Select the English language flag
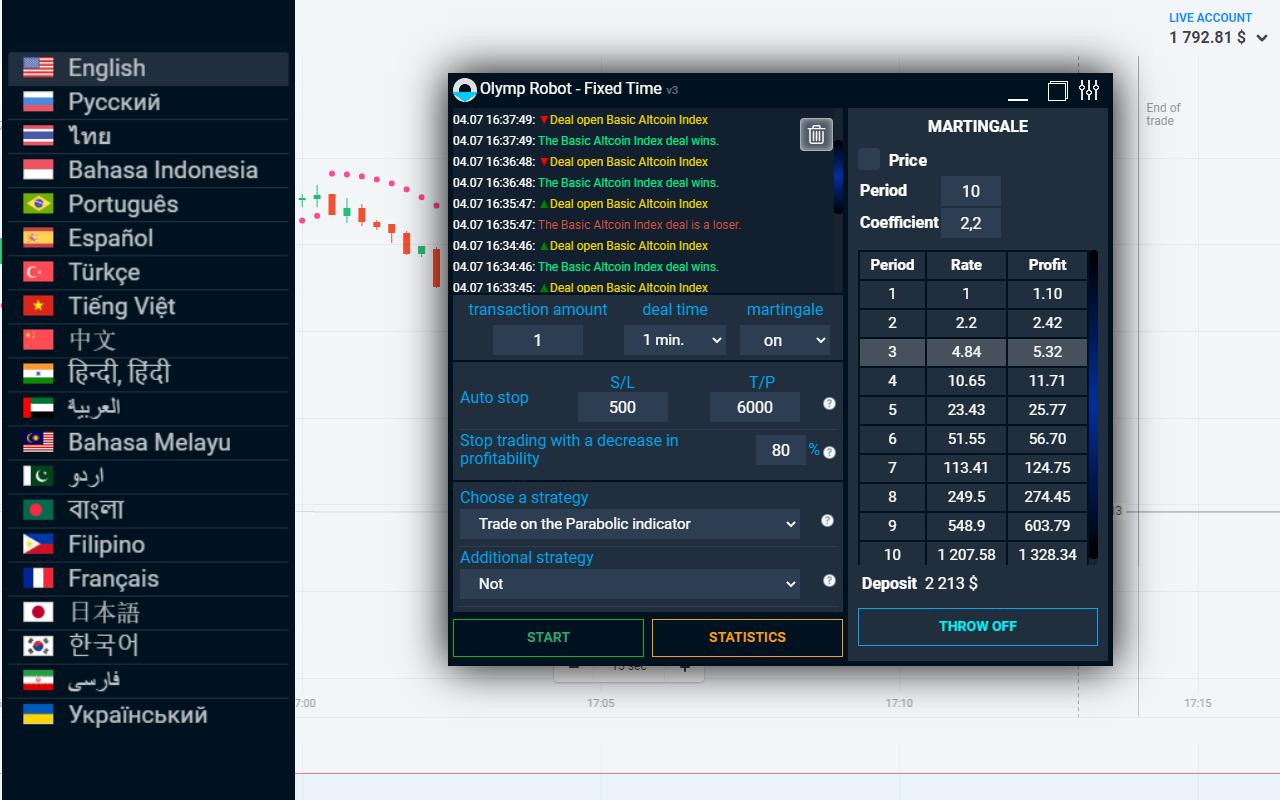The width and height of the screenshot is (1280, 800). coord(38,68)
